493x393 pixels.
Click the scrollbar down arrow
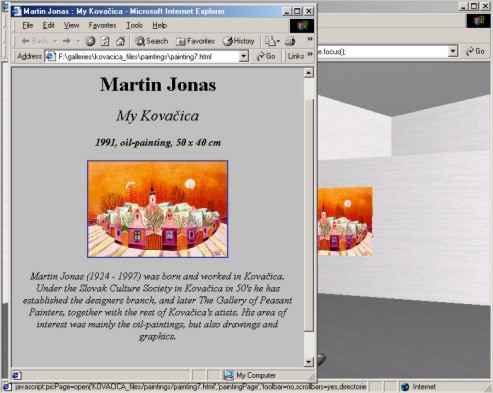[x=309, y=362]
